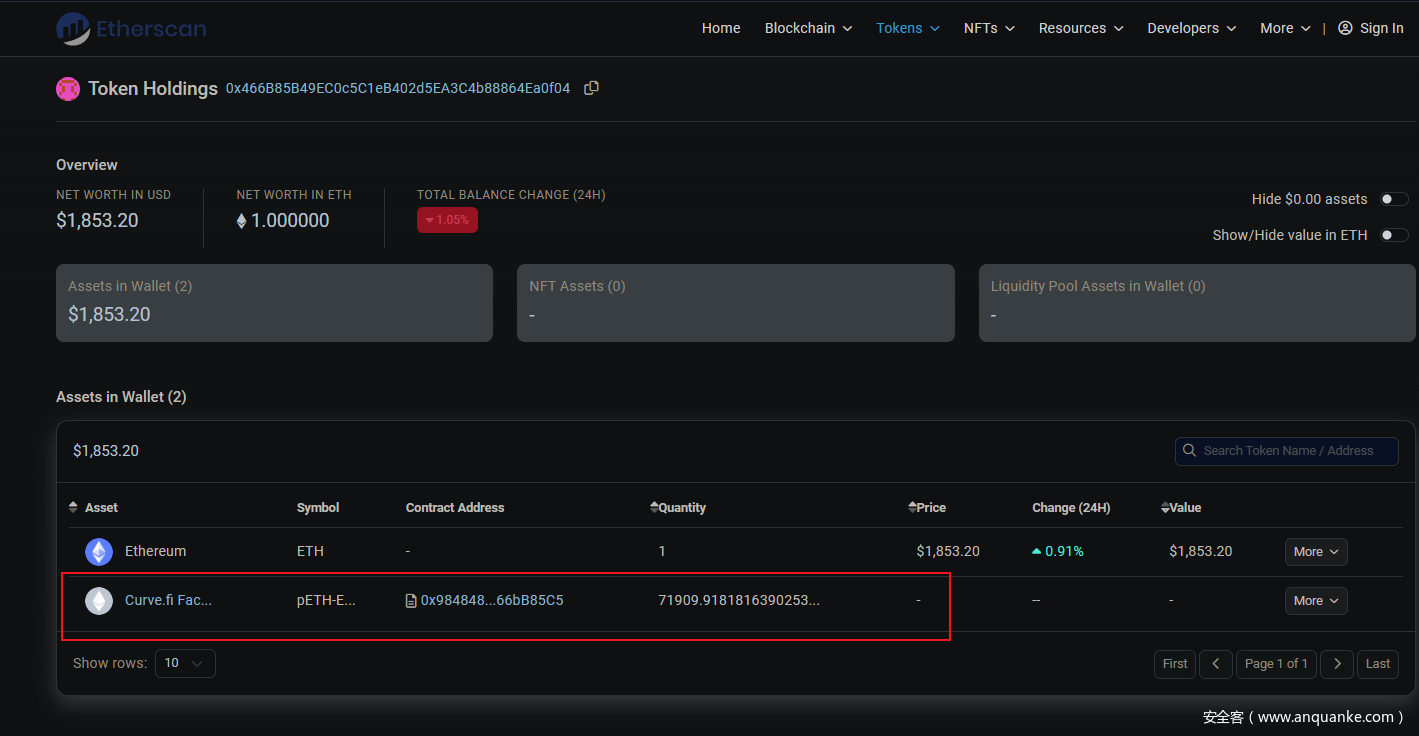
Task: Open the More dropdown in Curve.fi row
Action: [1316, 601]
